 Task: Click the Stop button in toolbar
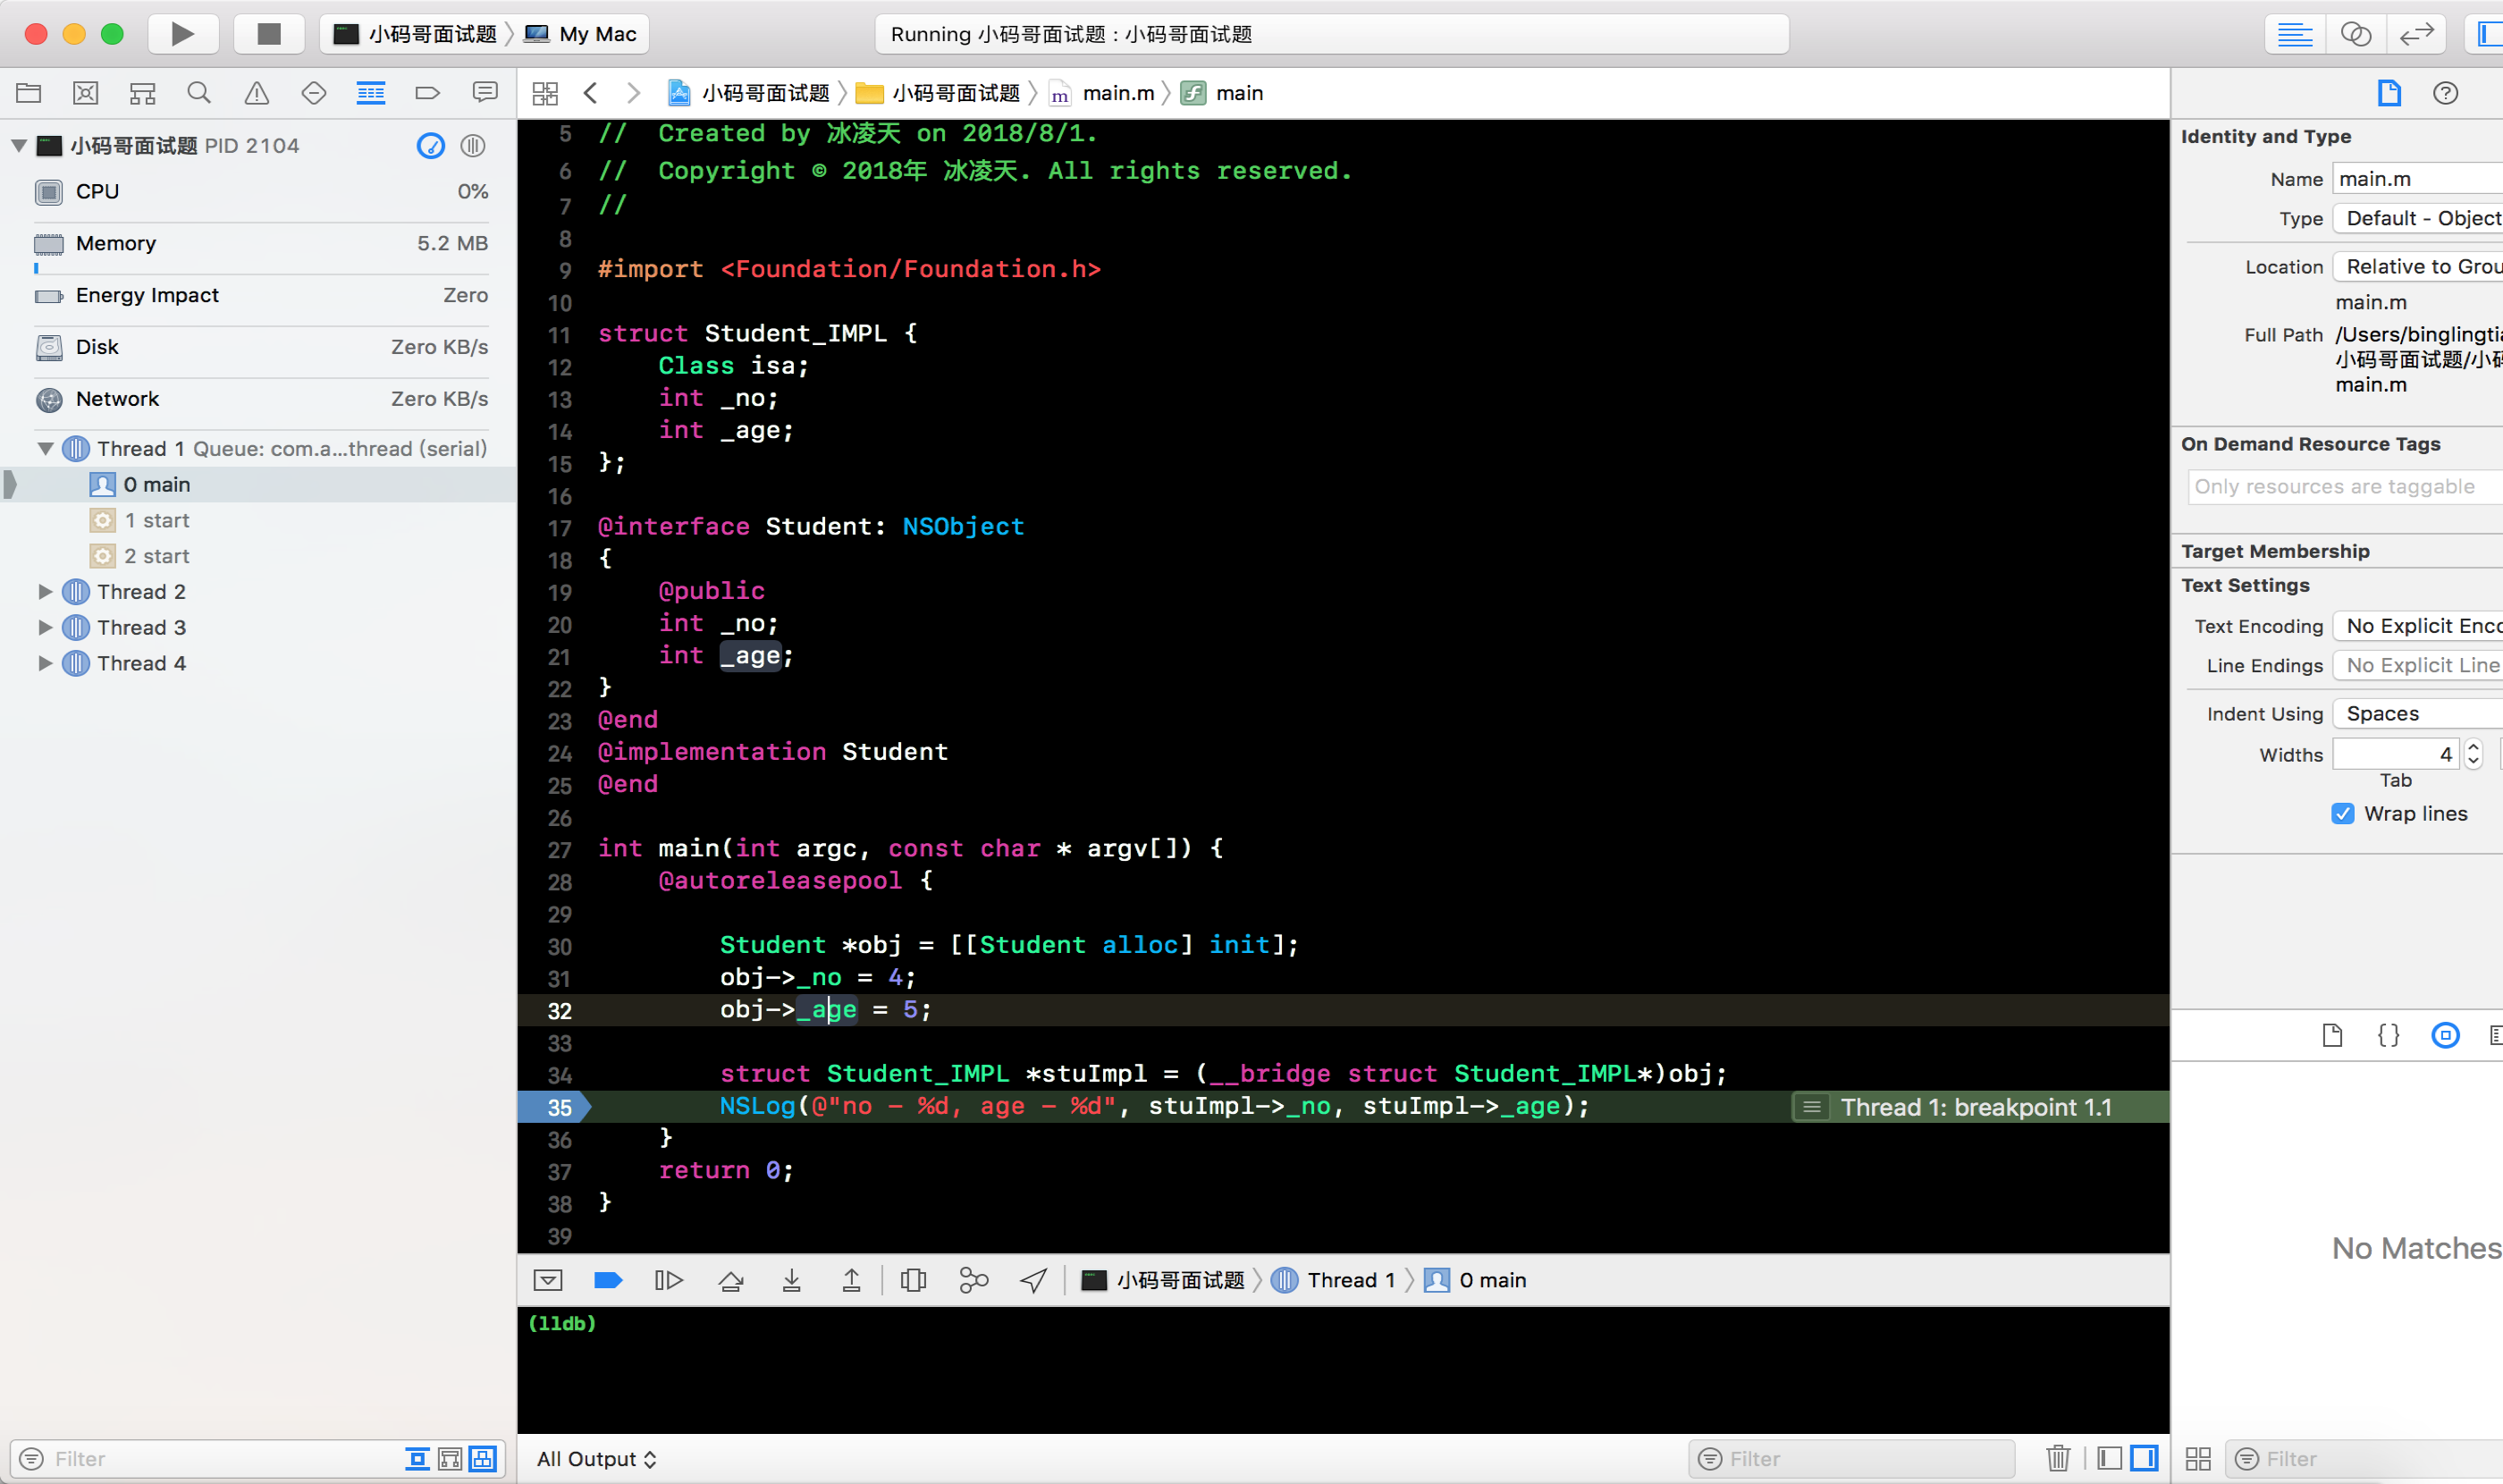pyautogui.click(x=269, y=34)
